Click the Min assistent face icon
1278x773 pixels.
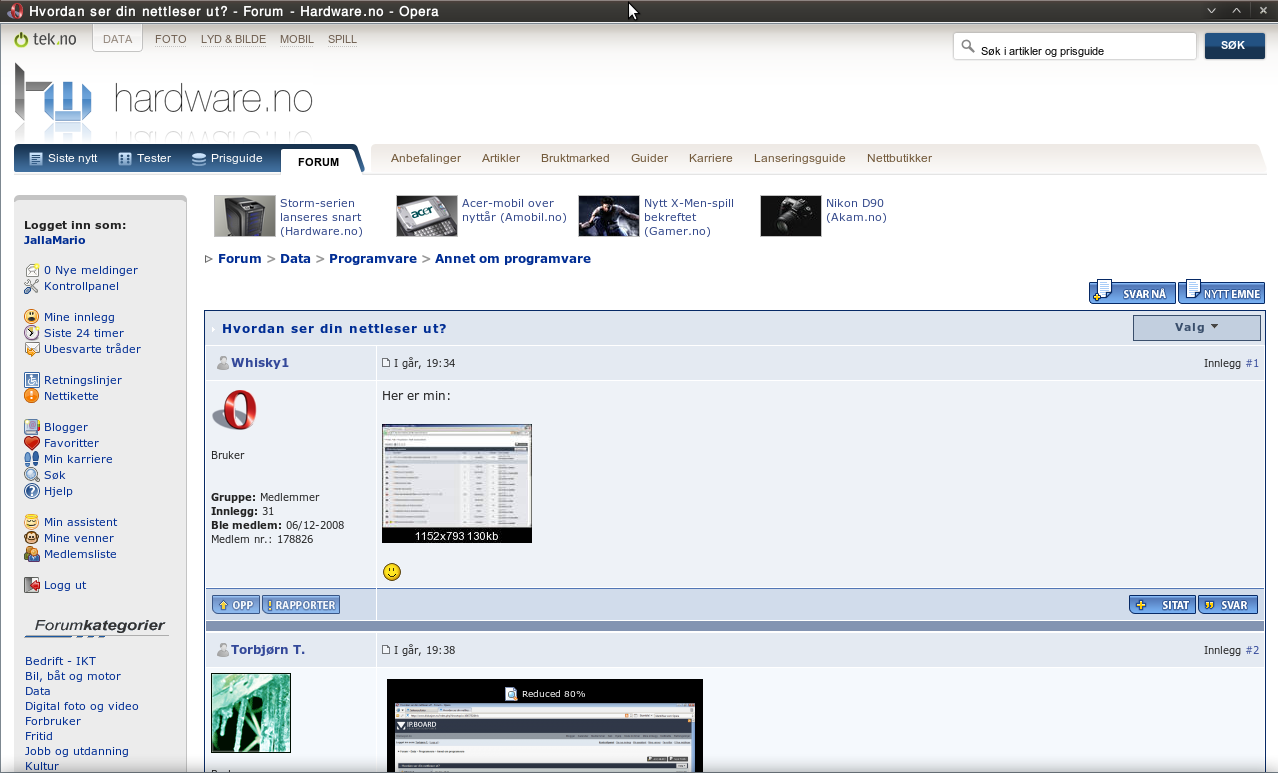[x=32, y=522]
